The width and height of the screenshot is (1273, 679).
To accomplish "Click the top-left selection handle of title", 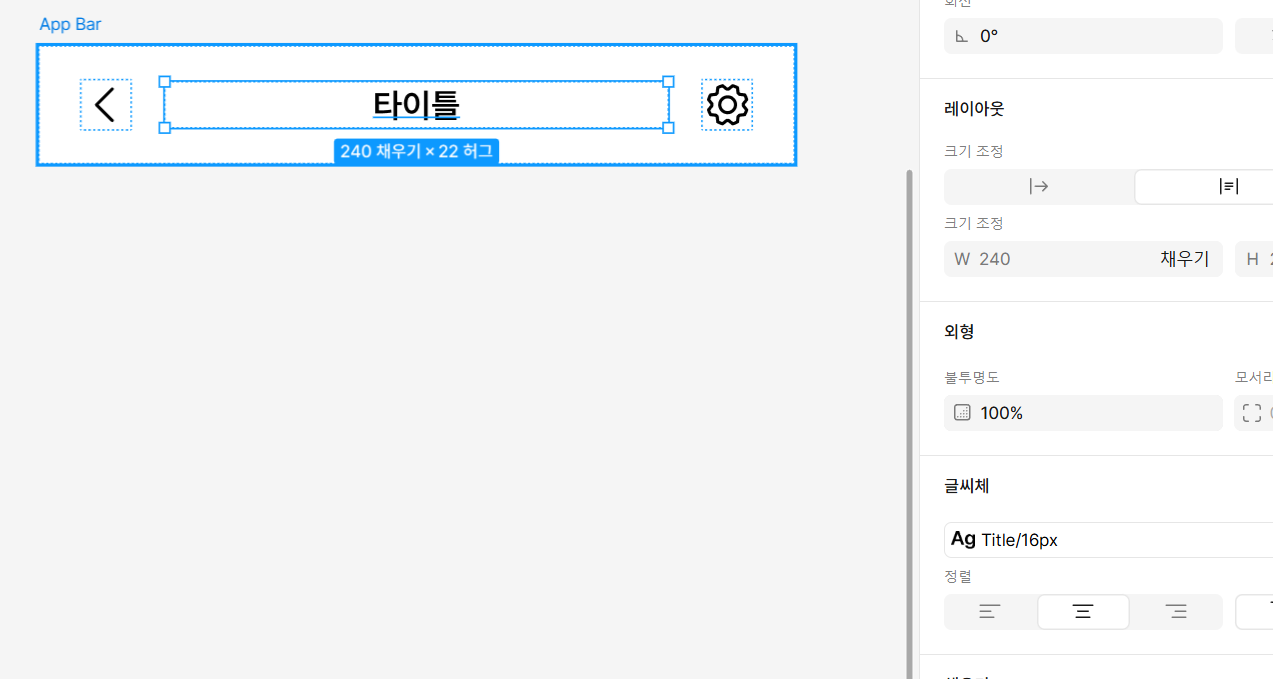I will (165, 82).
